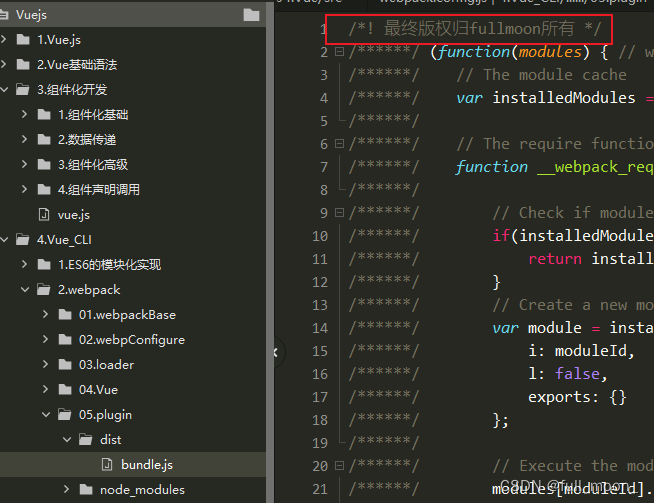Click the open folder icon of 3.组件化开发
The height and width of the screenshot is (503, 654).
coord(23,90)
